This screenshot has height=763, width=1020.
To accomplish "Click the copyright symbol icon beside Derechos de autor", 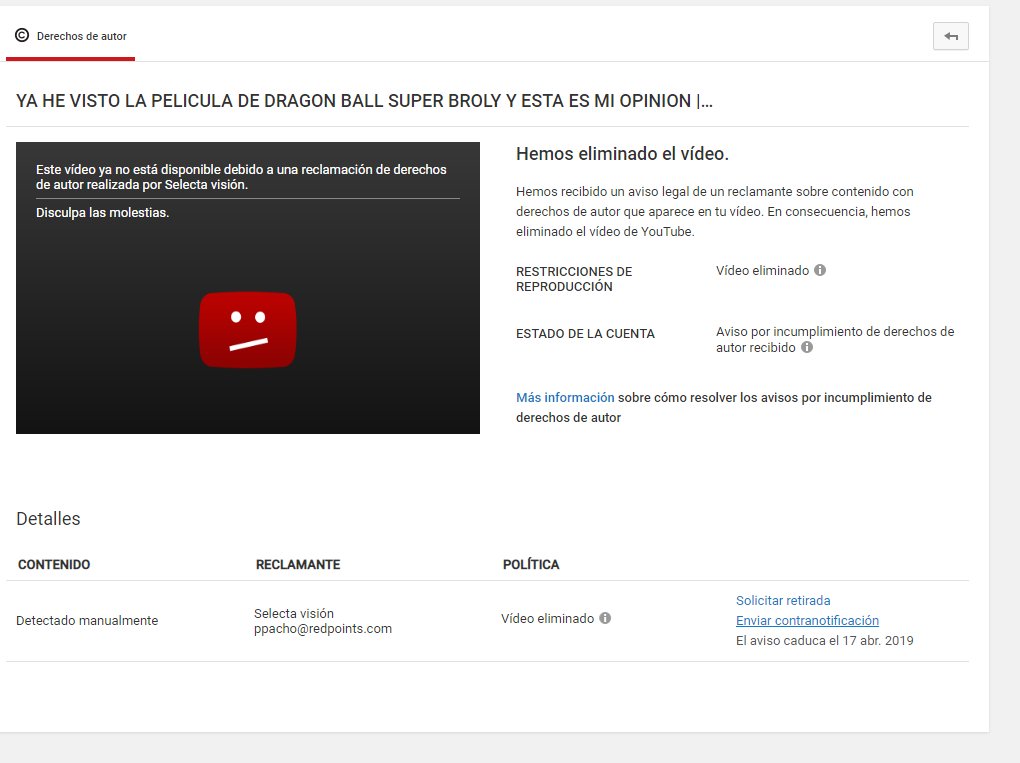I will coord(22,36).
